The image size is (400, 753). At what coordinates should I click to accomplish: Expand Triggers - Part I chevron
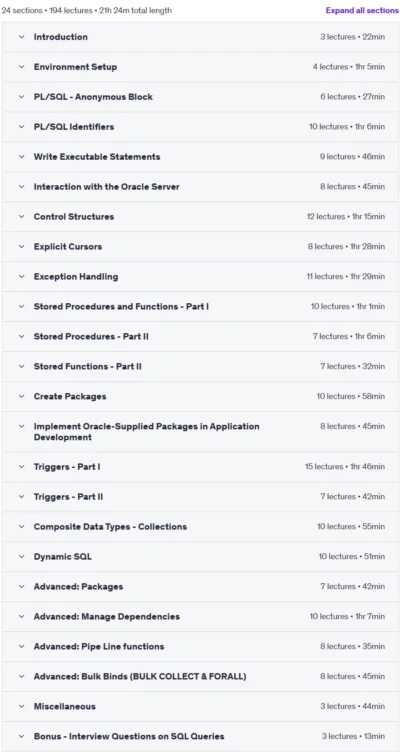pos(21,466)
